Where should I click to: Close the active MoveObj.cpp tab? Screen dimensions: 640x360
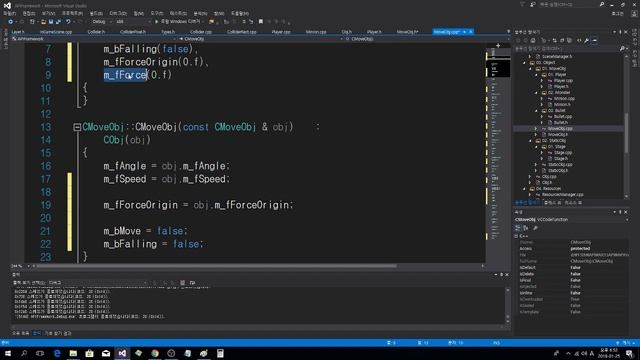click(x=471, y=31)
